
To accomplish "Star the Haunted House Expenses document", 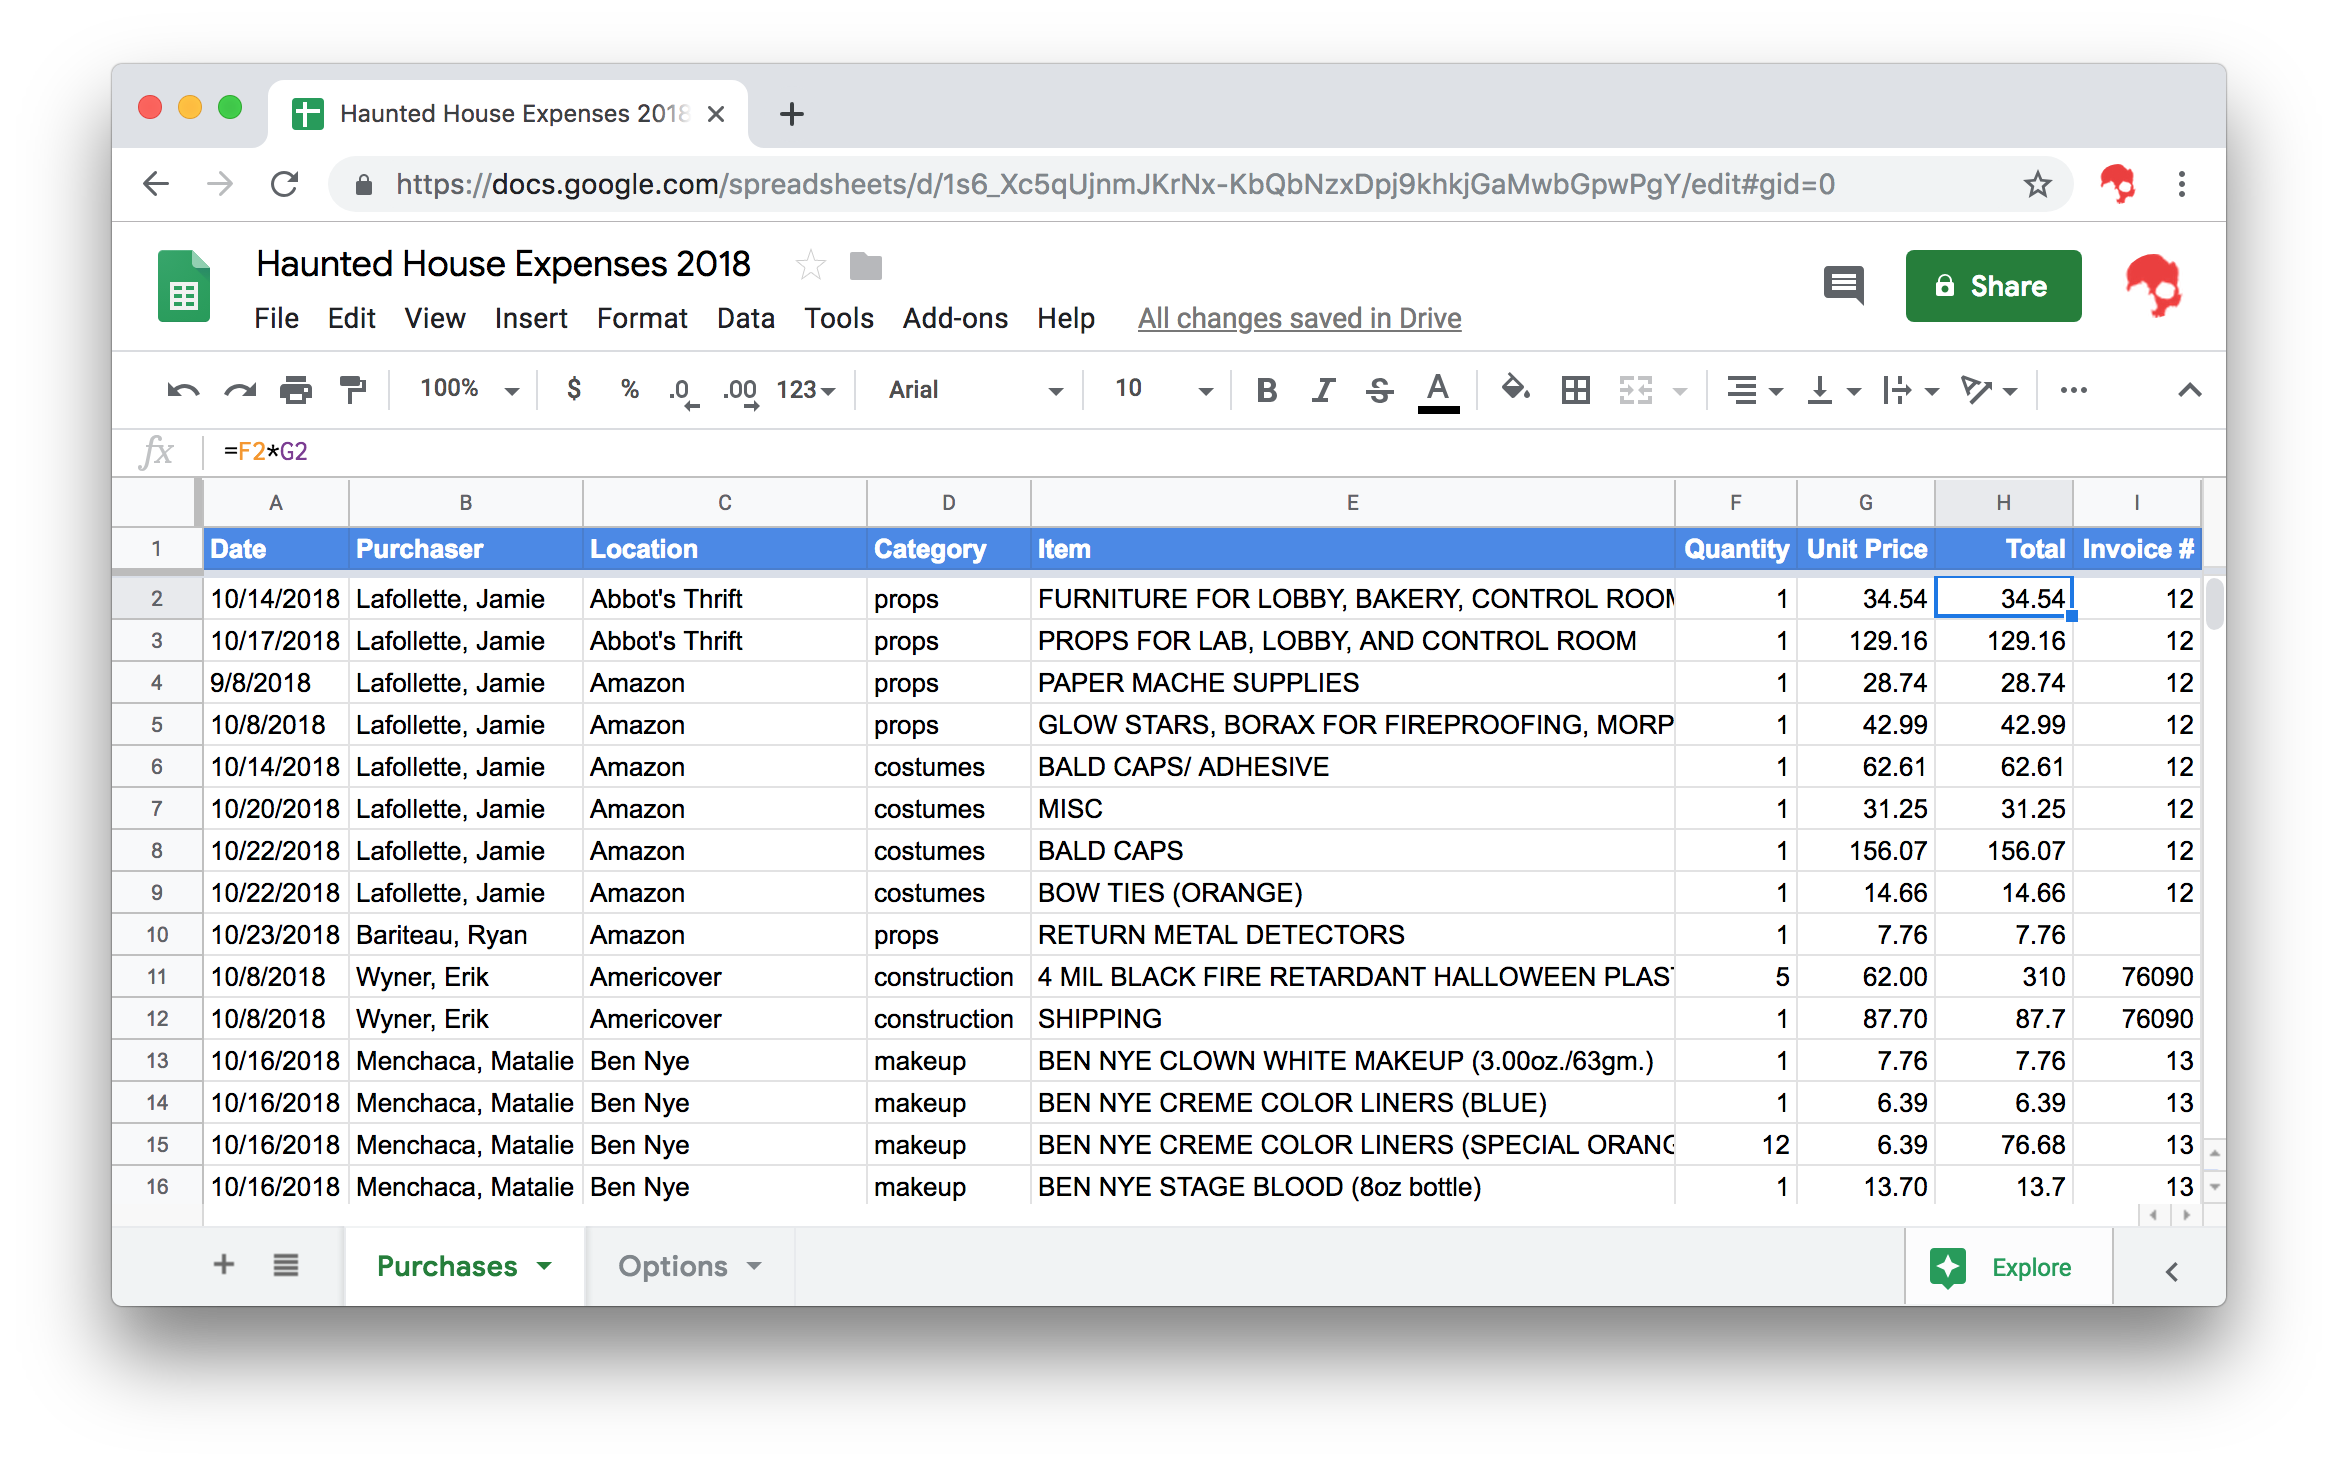I will [810, 265].
